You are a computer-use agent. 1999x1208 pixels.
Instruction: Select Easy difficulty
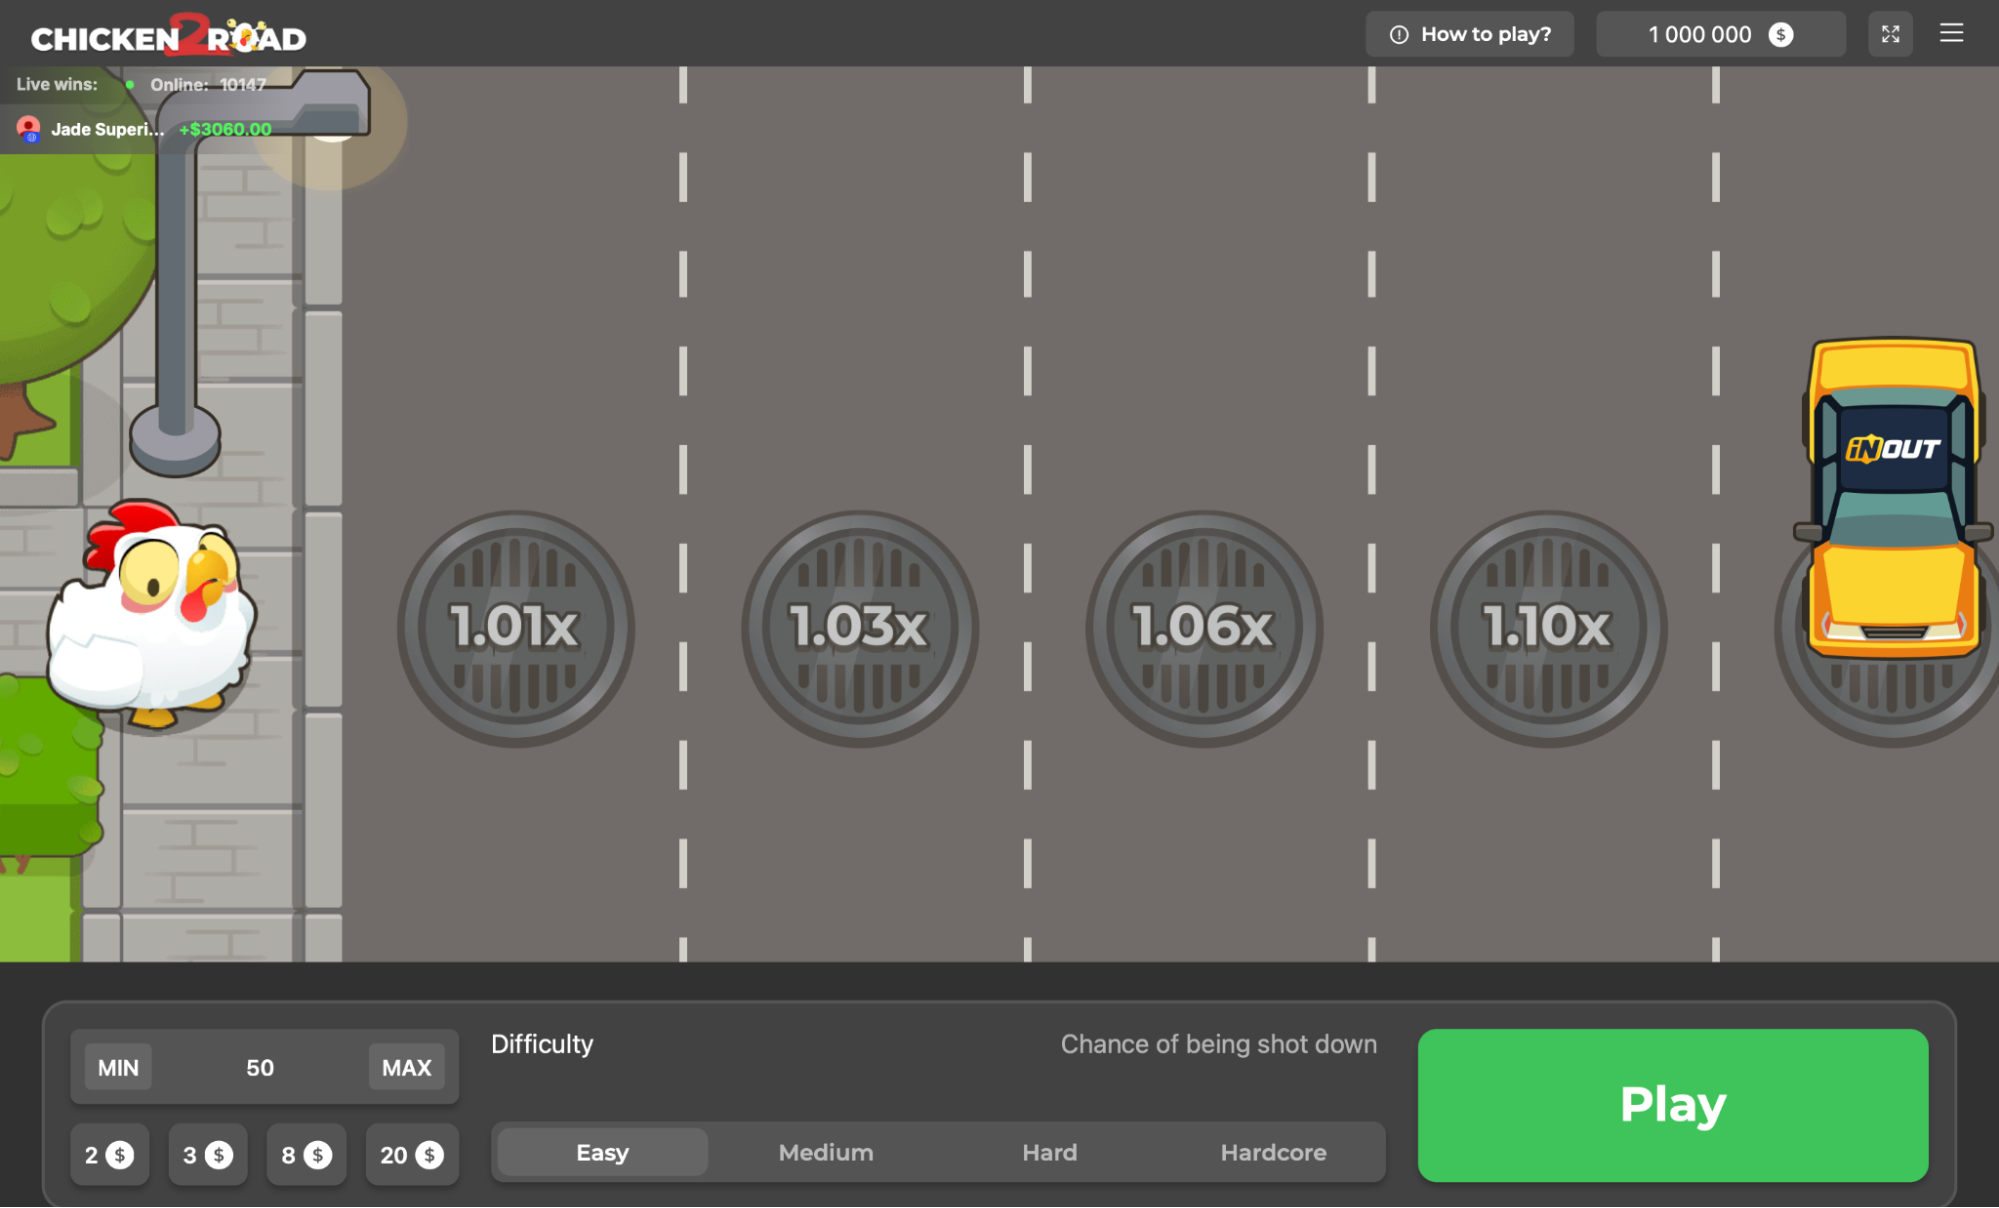point(602,1152)
